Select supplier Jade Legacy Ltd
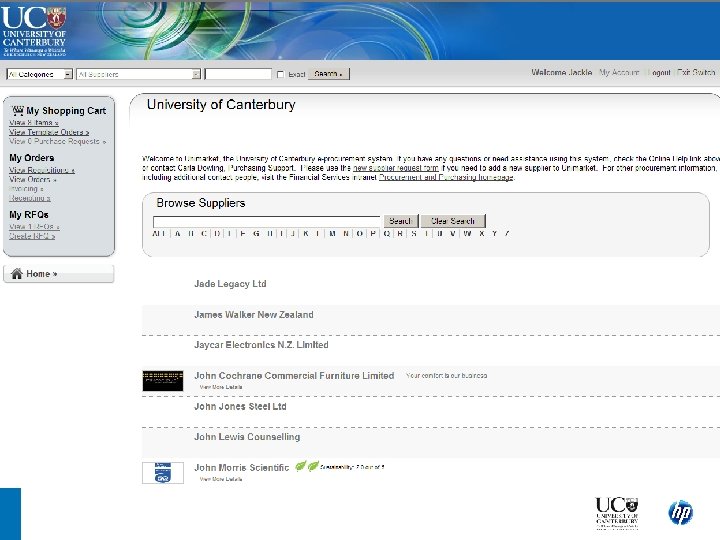This screenshot has width=720, height=540. (230, 284)
